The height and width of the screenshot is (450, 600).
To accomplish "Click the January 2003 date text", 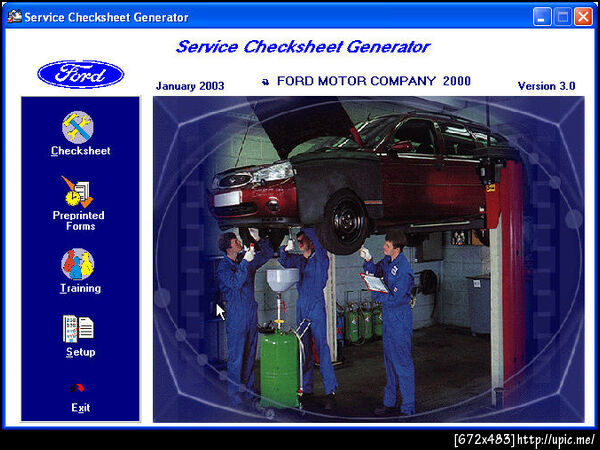I will (190, 86).
